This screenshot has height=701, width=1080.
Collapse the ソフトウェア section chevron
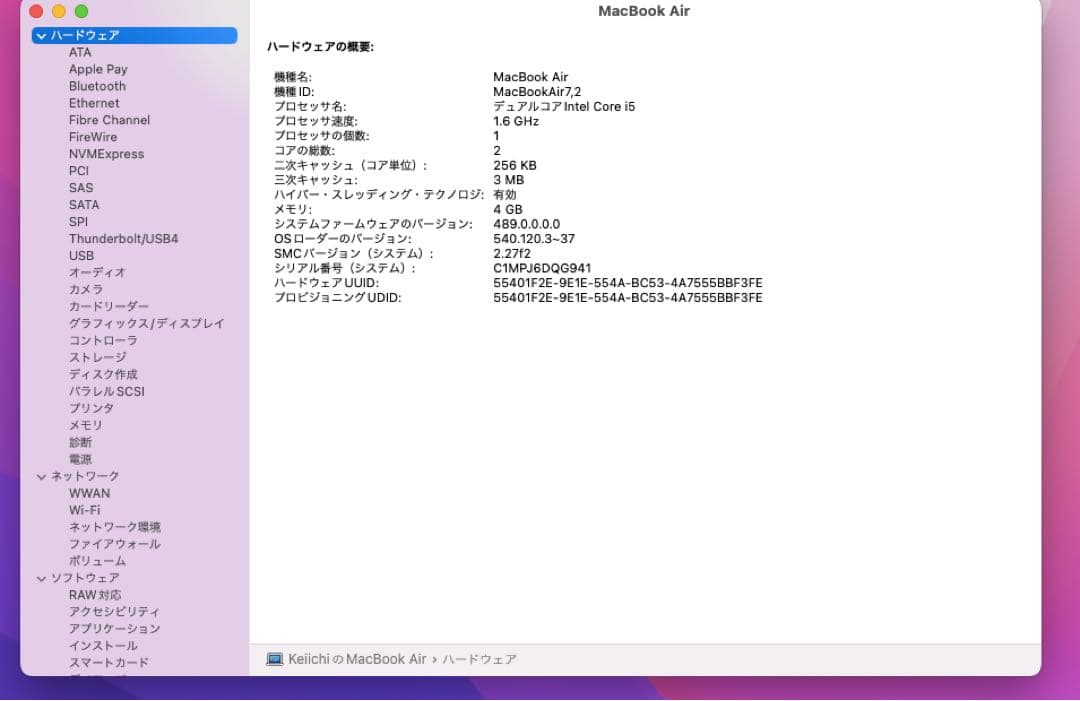tap(41, 578)
